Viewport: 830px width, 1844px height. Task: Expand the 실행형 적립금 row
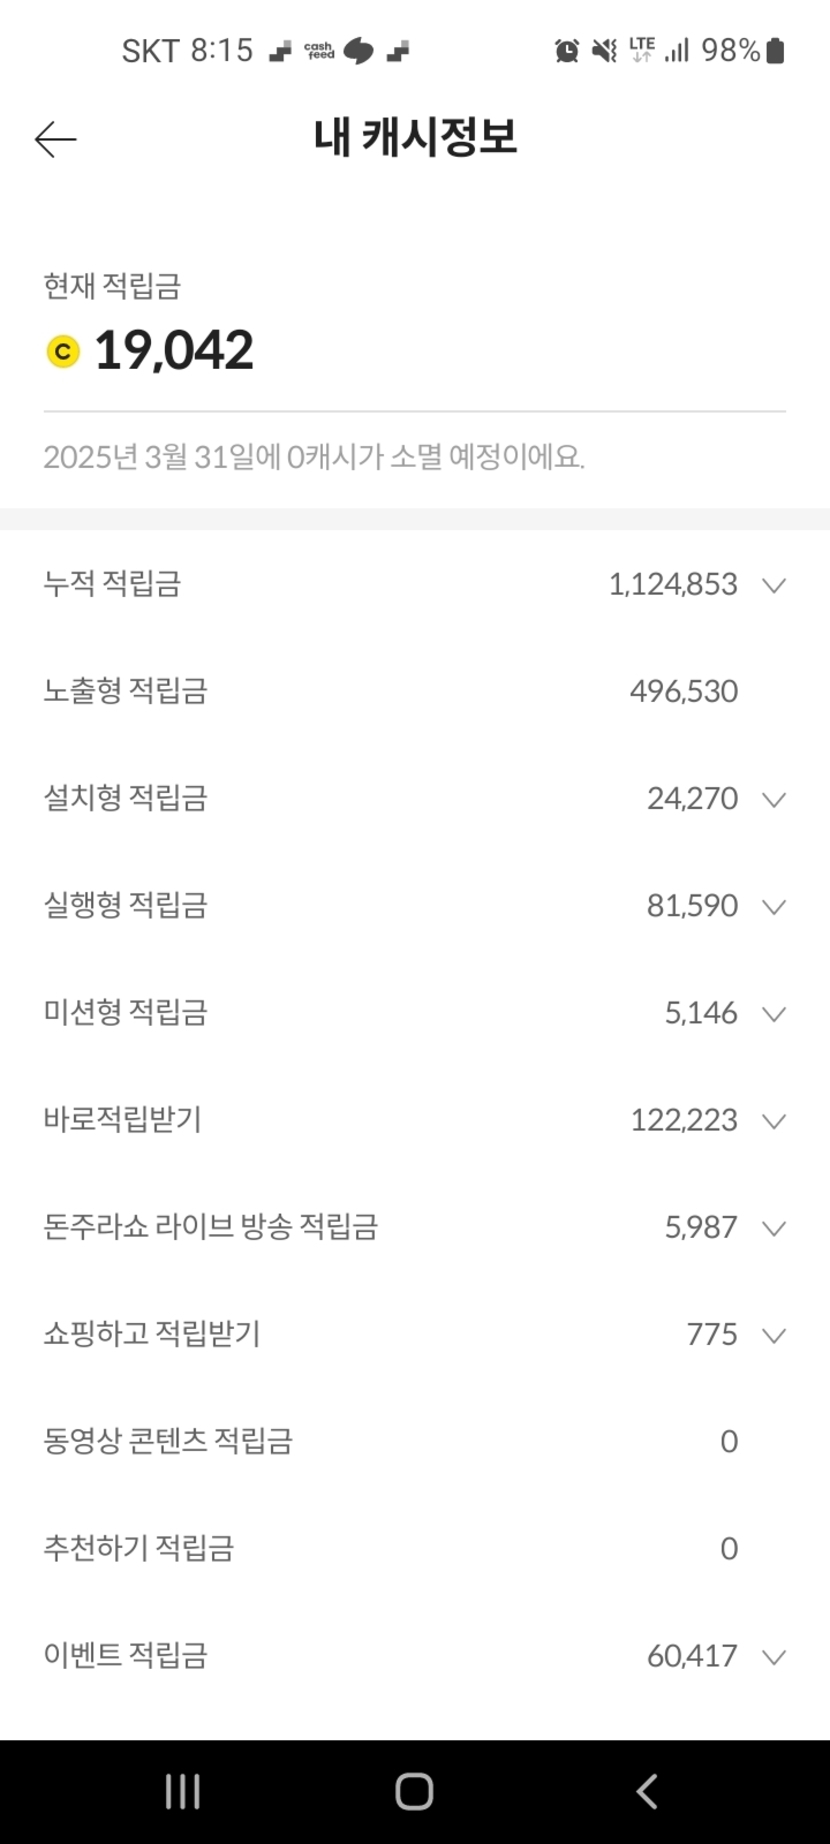[773, 906]
